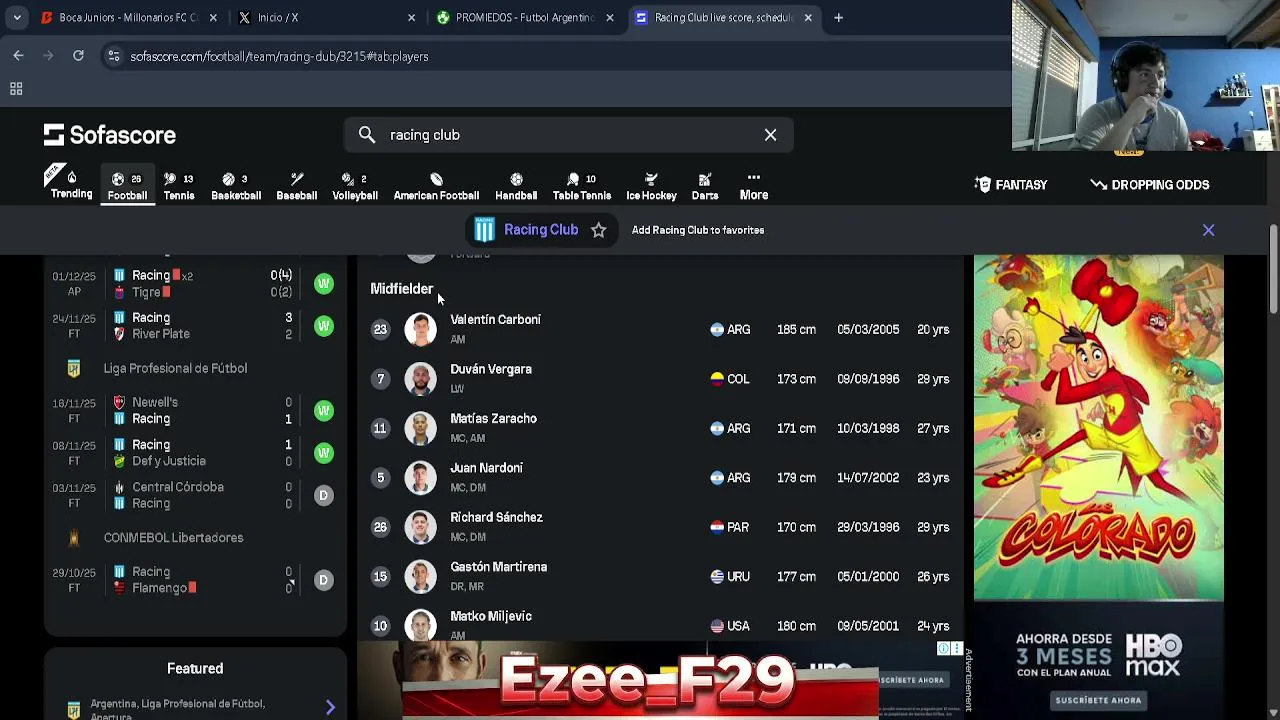Open Racing vs Def y Justicia match

coord(195,453)
